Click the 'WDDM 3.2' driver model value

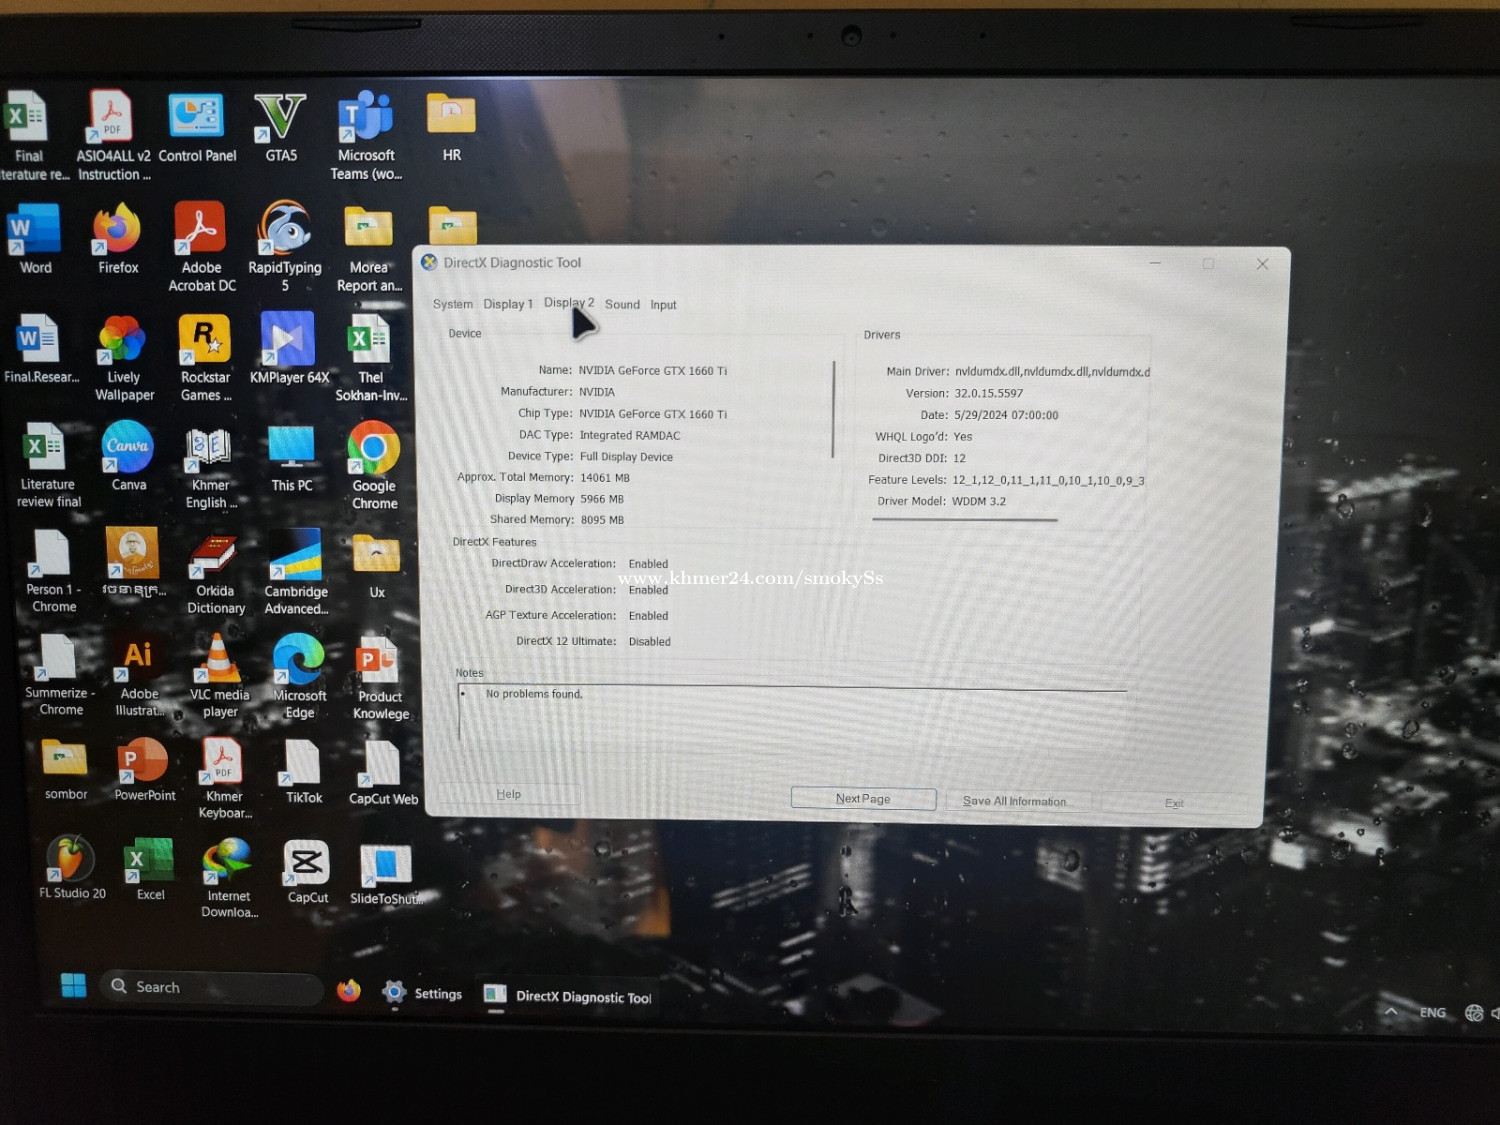pyautogui.click(x=978, y=501)
